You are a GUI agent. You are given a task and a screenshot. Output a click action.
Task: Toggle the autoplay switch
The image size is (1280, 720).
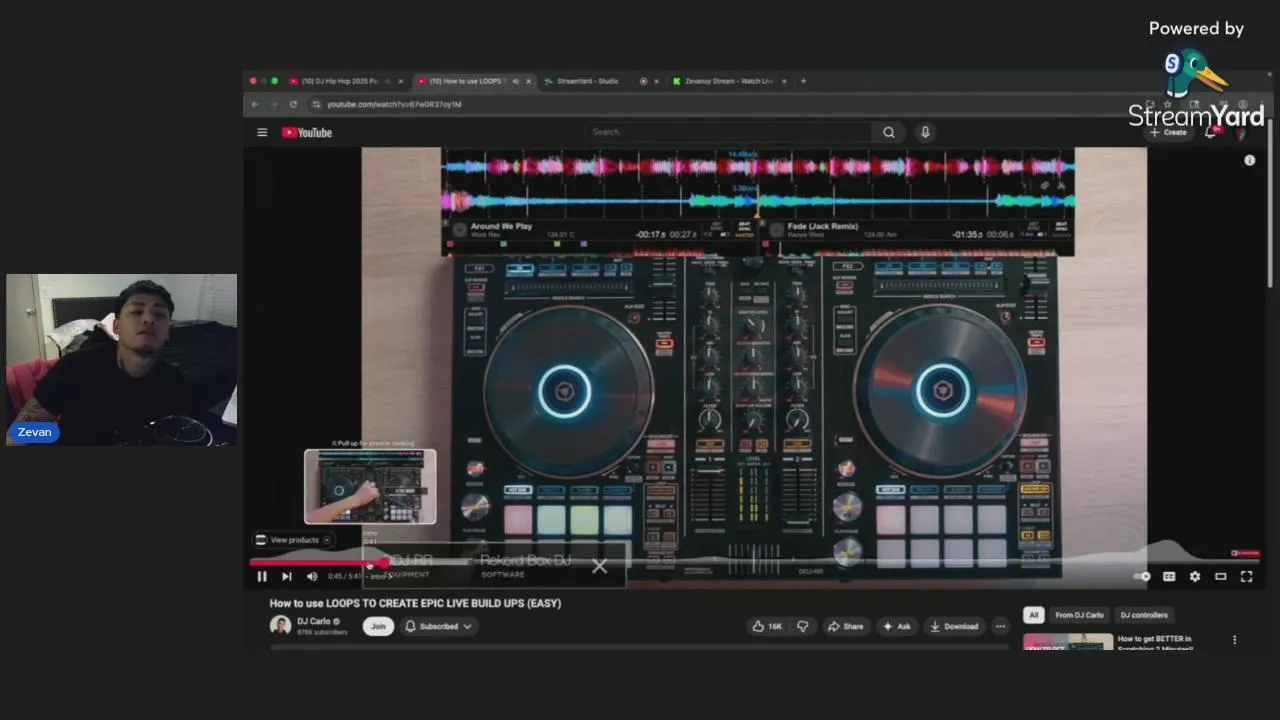click(x=1143, y=576)
